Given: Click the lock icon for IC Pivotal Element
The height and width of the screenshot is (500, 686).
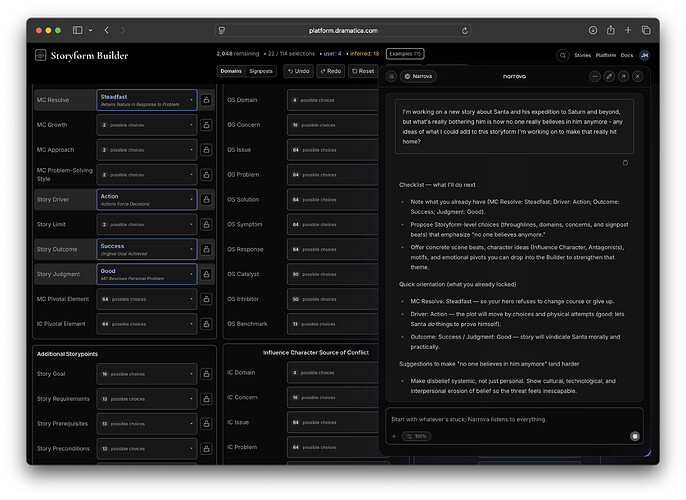Looking at the screenshot, I should 206,324.
